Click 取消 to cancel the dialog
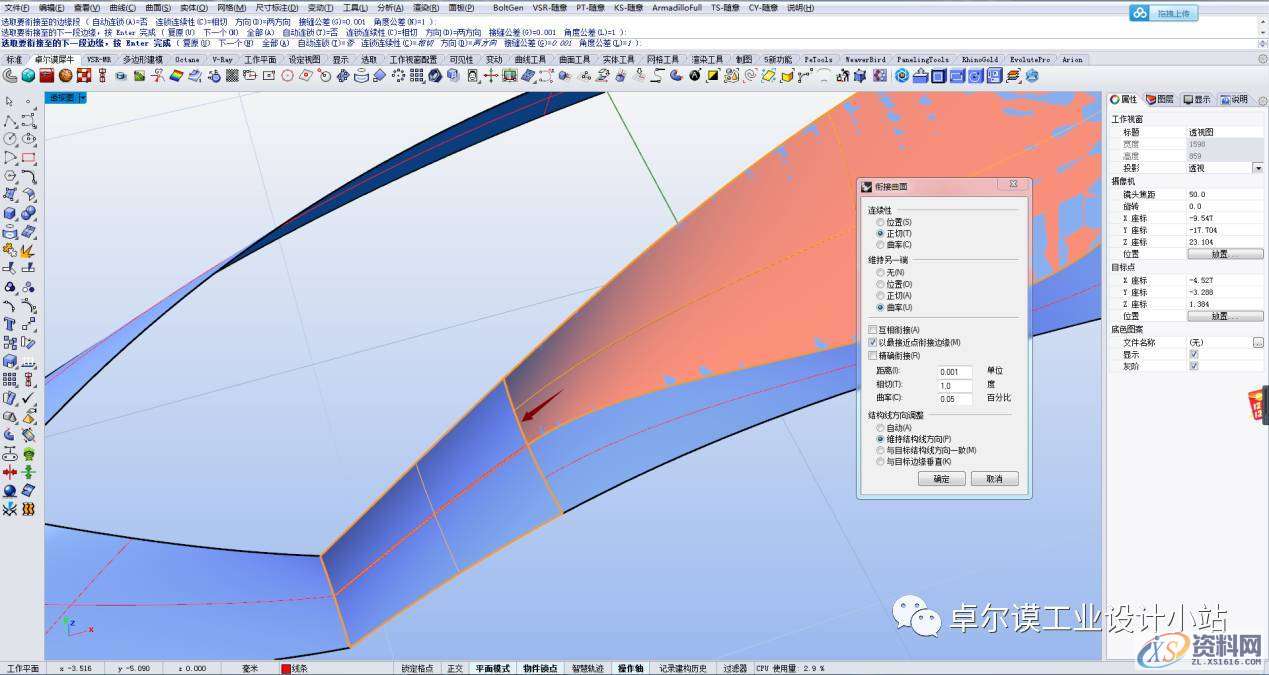 pos(994,479)
